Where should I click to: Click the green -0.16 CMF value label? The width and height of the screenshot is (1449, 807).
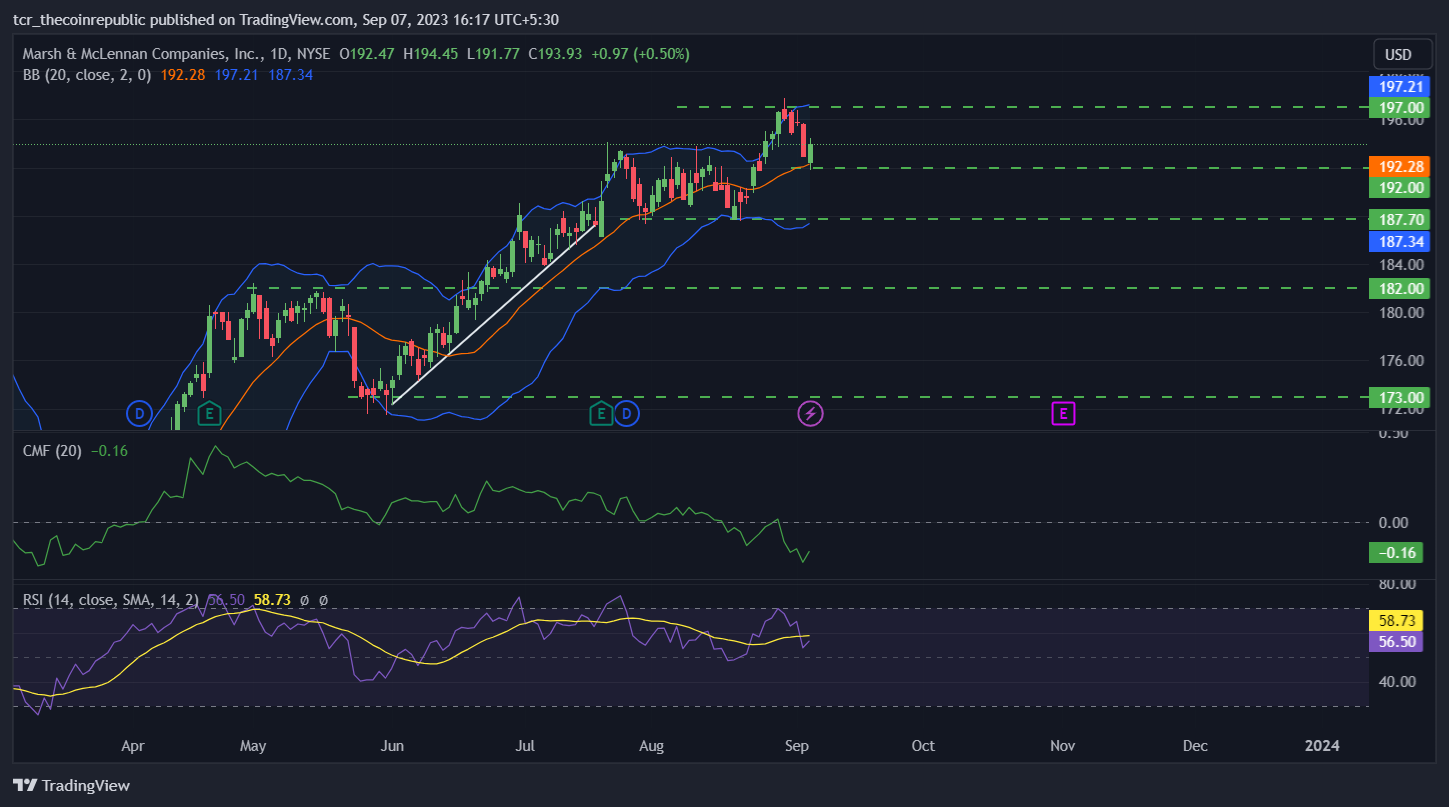pyautogui.click(x=1394, y=553)
